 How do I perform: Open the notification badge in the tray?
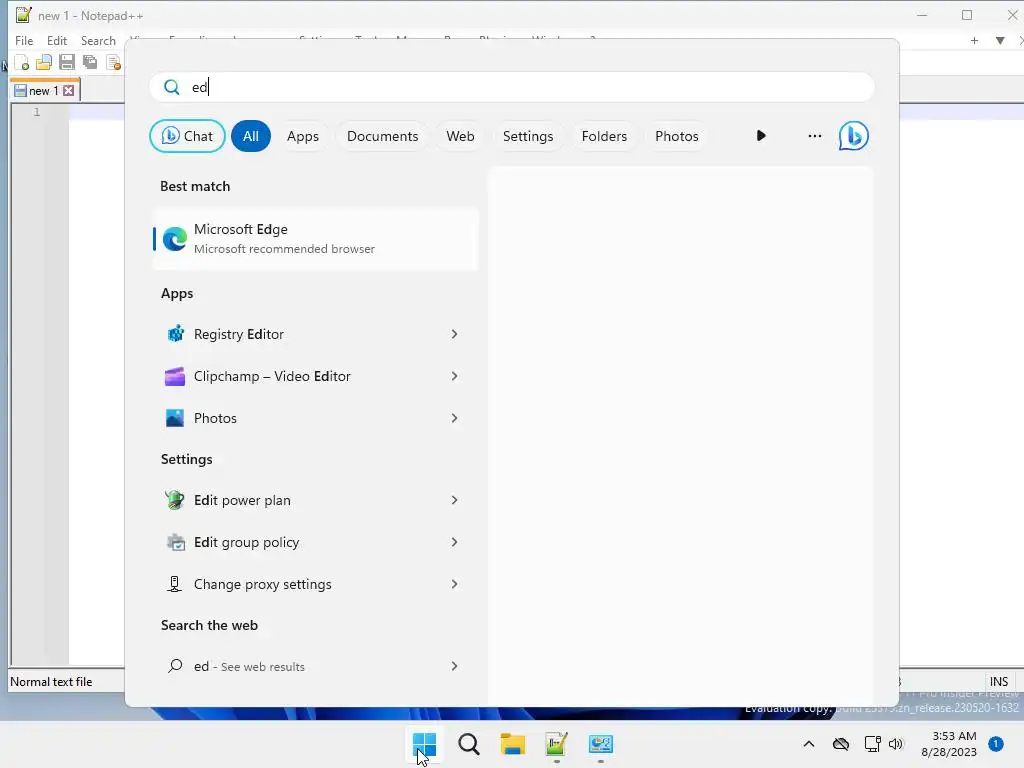pos(996,744)
